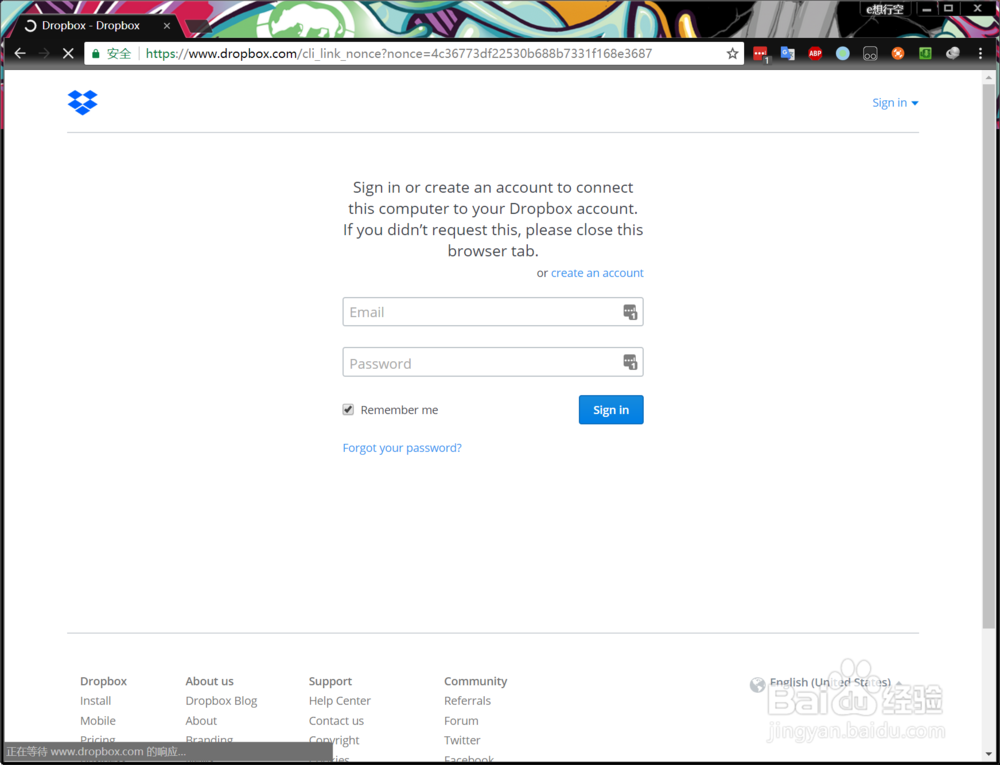This screenshot has width=1000, height=765.
Task: Click the About us footer heading
Action: (209, 681)
